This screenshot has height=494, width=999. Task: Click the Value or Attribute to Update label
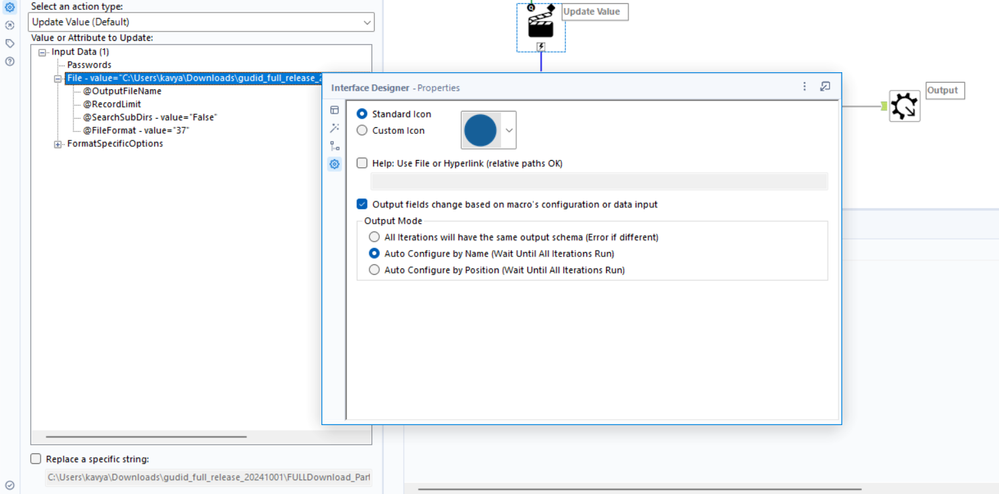click(92, 38)
